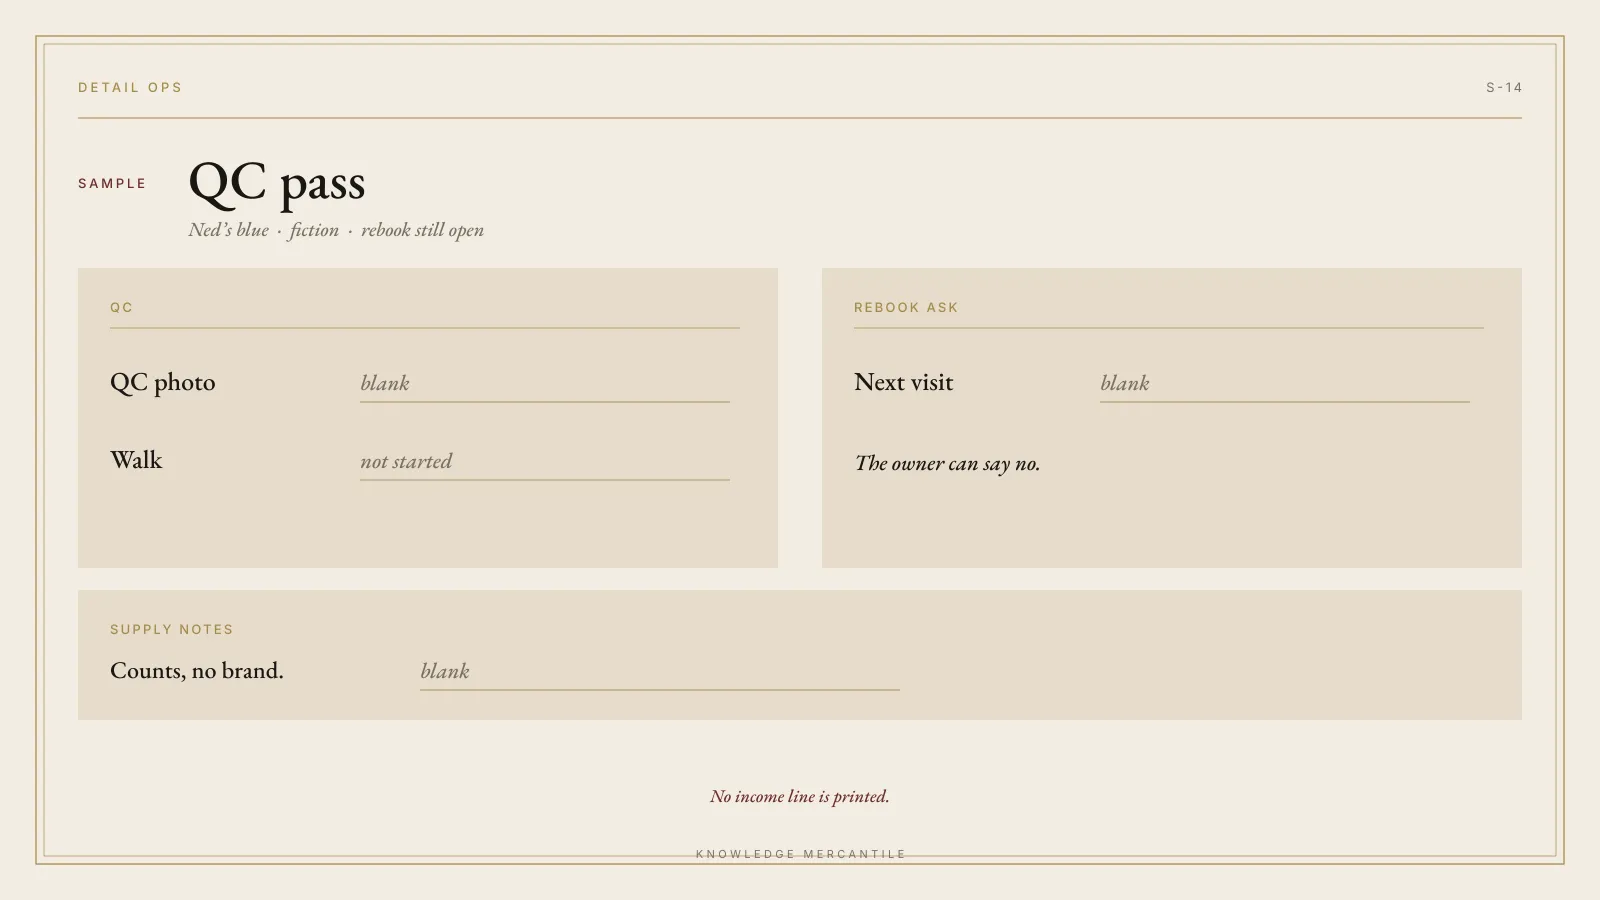
Task: Click the S-14 page code
Action: 1503,87
